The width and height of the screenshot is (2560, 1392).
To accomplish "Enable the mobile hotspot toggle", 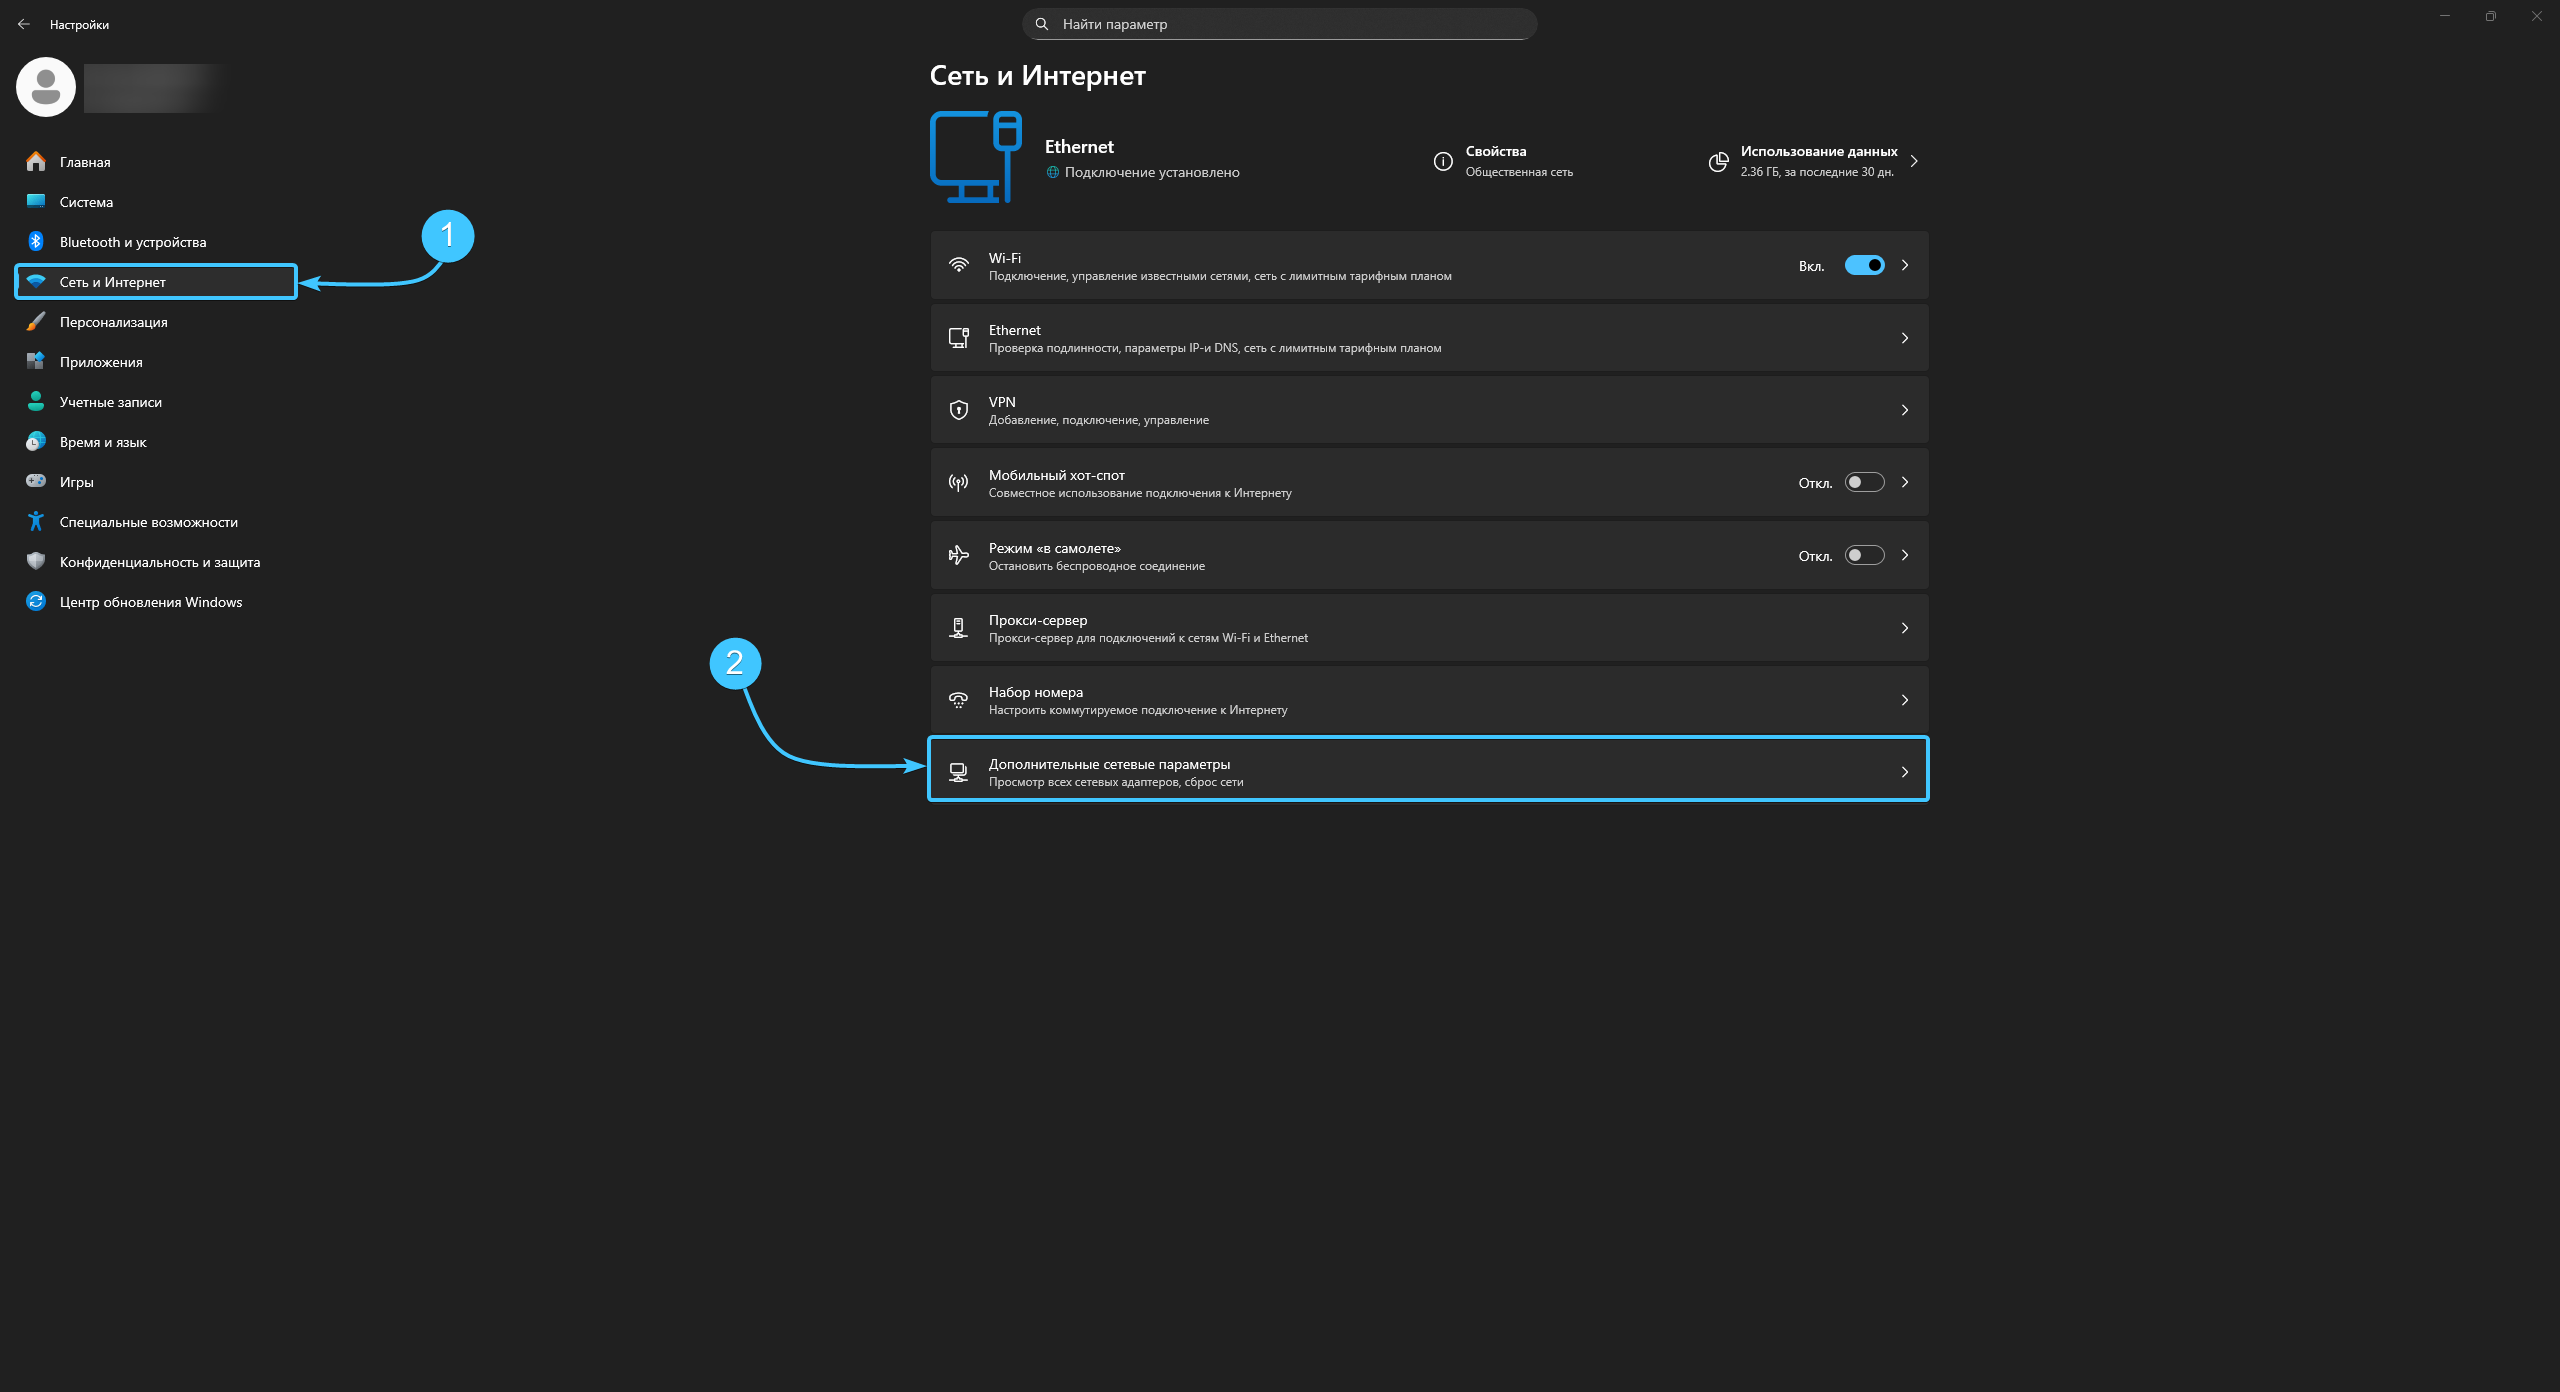I will click(1864, 483).
